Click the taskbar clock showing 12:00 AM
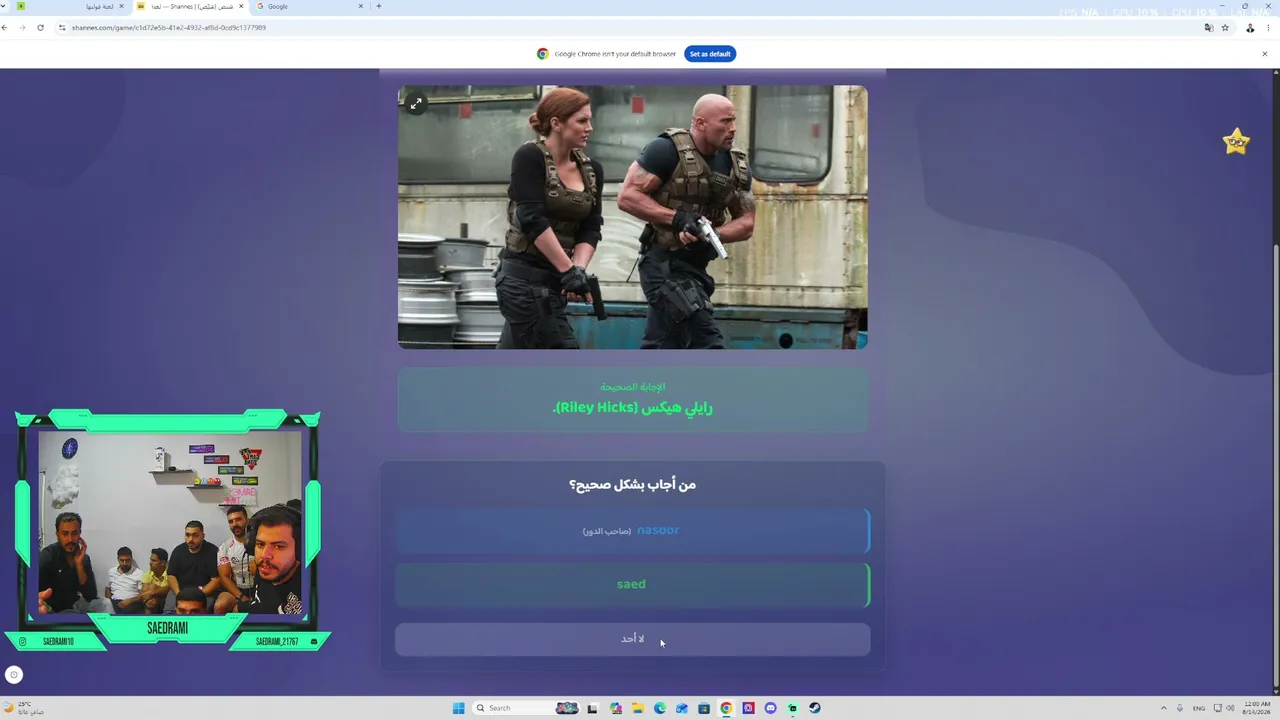The height and width of the screenshot is (720, 1280). (x=1257, y=708)
